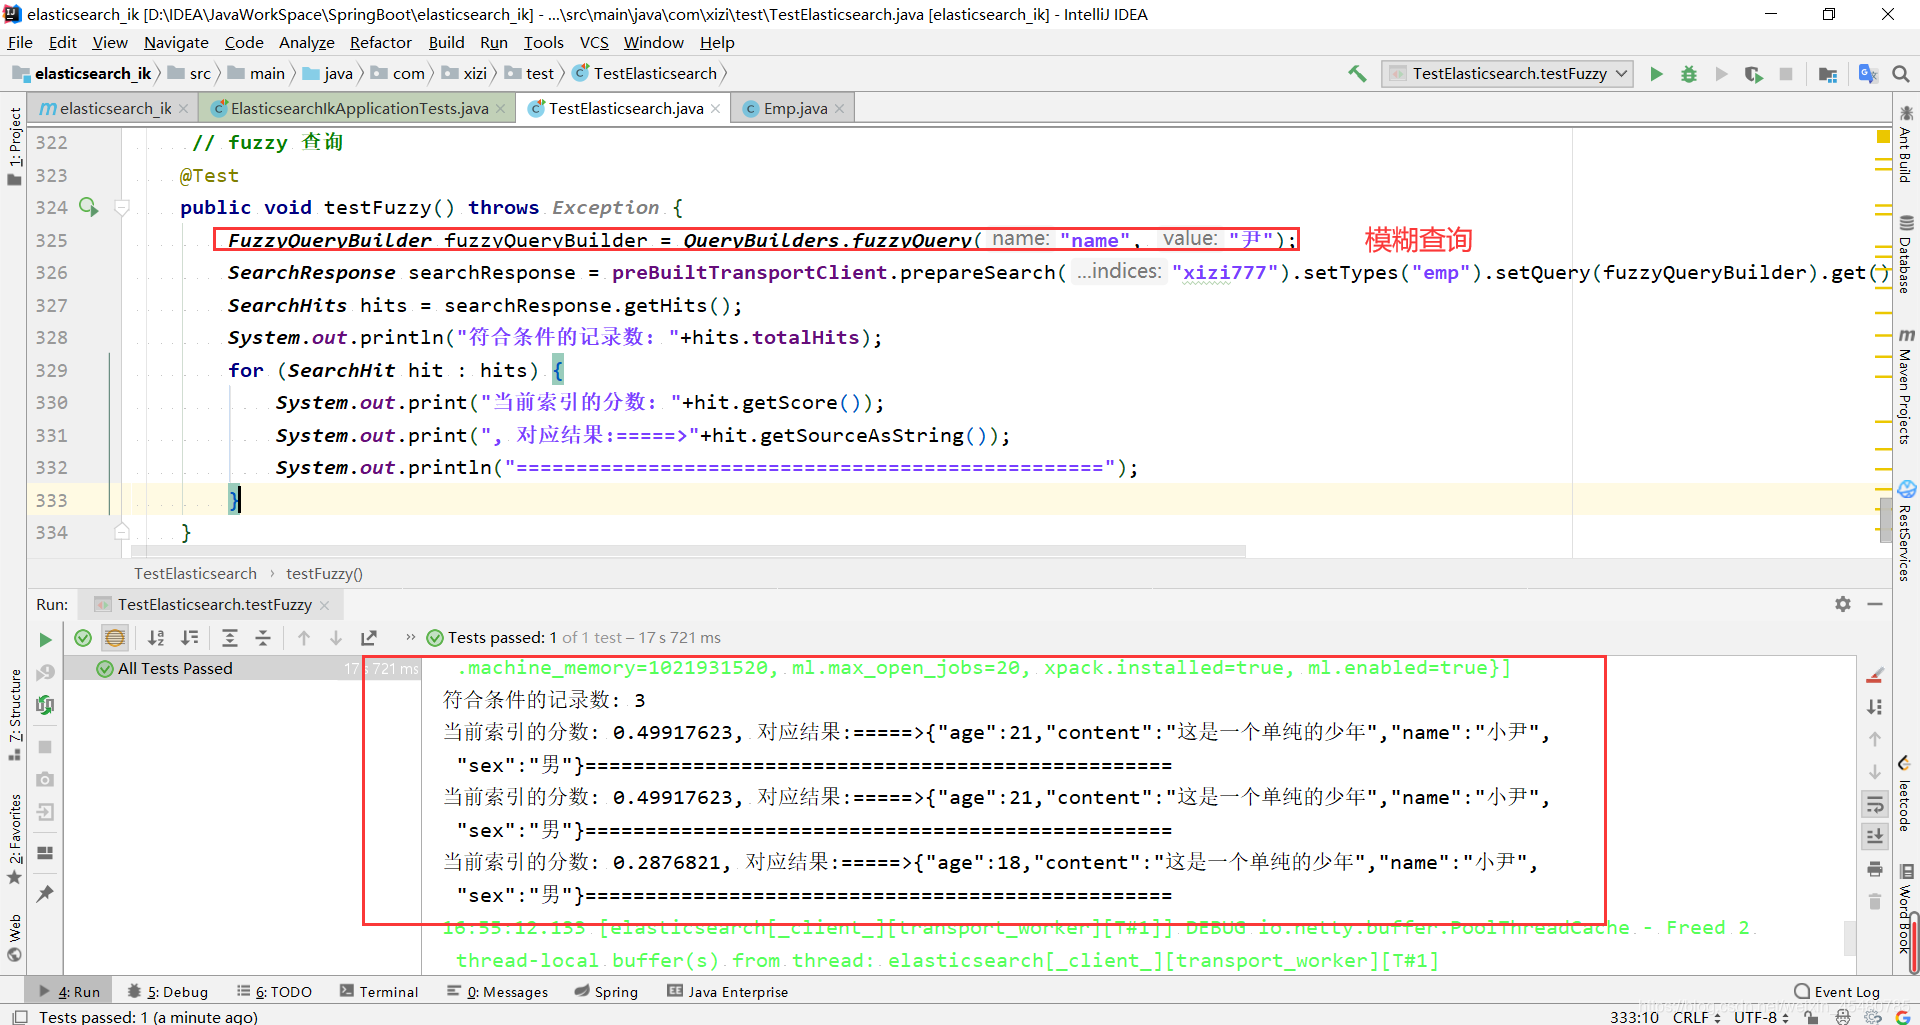This screenshot has height=1025, width=1920.
Task: Click testFuzzy() in editor breadcrumb
Action: point(324,573)
